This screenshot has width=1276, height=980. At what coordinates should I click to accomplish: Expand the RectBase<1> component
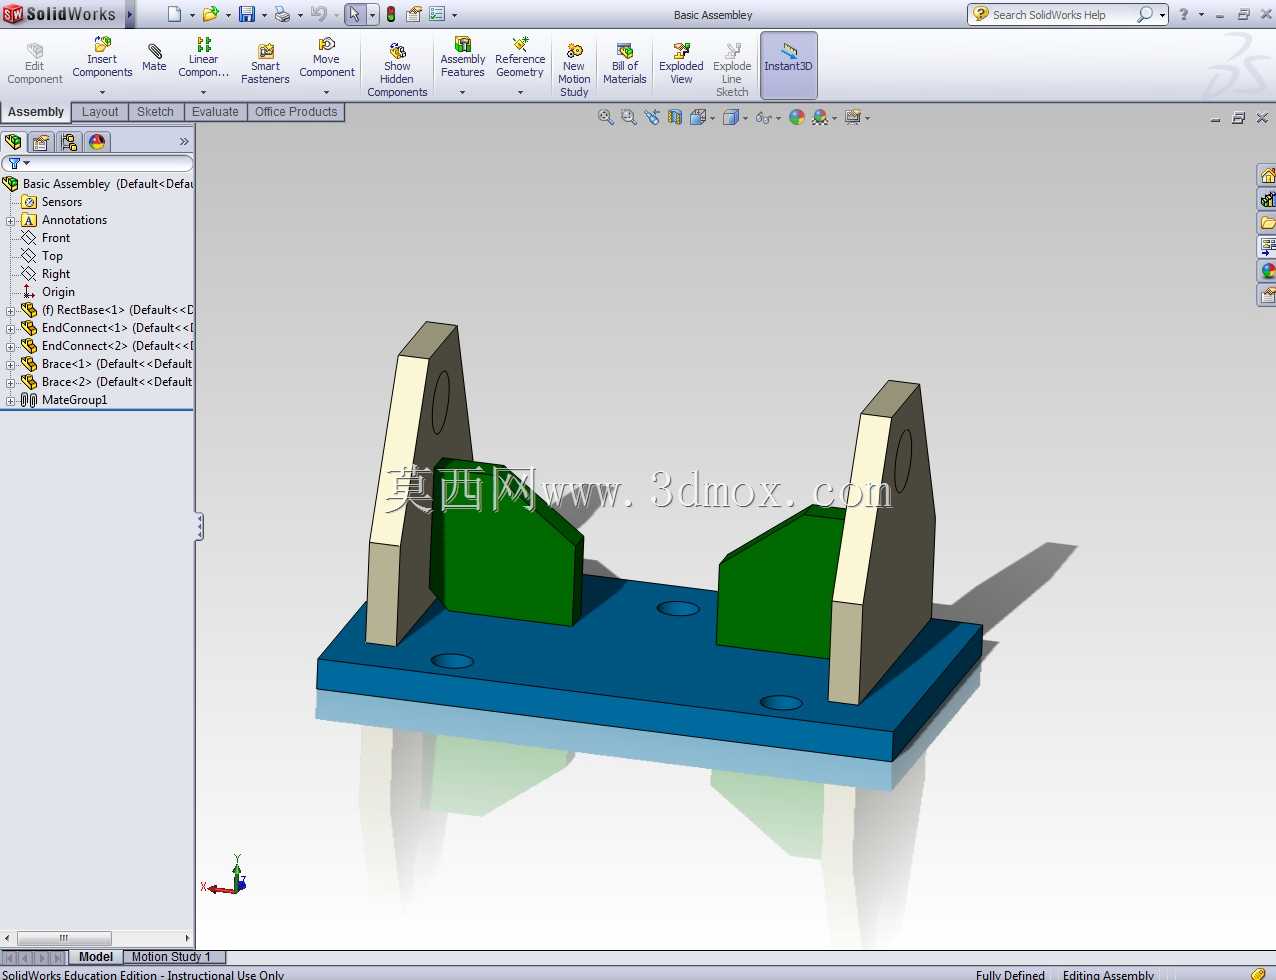point(10,310)
